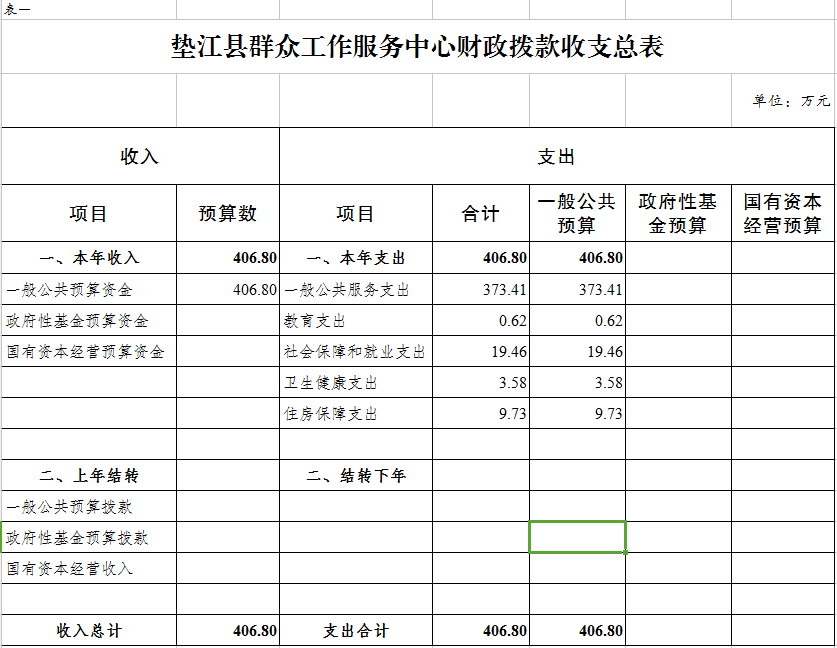Select the 一、本年支出 row label
The width and height of the screenshot is (837, 648).
pyautogui.click(x=356, y=258)
